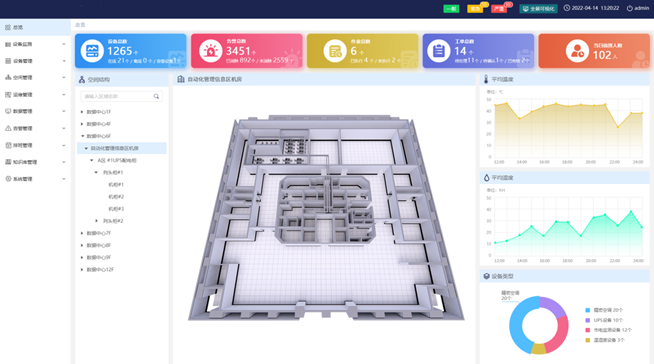This screenshot has width=654, height=364.
Task: Click the device total monitor icon showing 1265
Action: (92, 51)
